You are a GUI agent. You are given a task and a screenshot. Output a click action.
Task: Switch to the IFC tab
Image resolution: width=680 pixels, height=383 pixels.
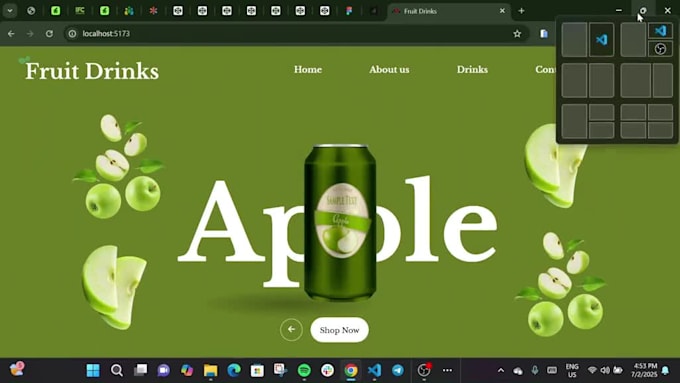coord(80,11)
